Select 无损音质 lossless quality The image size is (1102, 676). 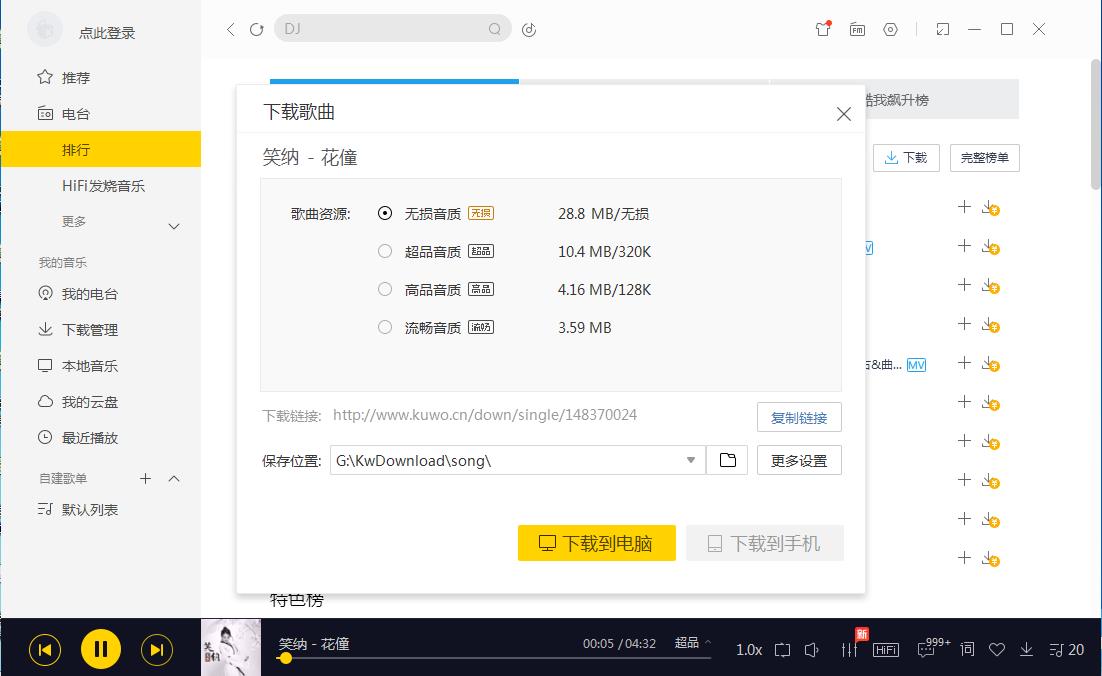pos(385,213)
